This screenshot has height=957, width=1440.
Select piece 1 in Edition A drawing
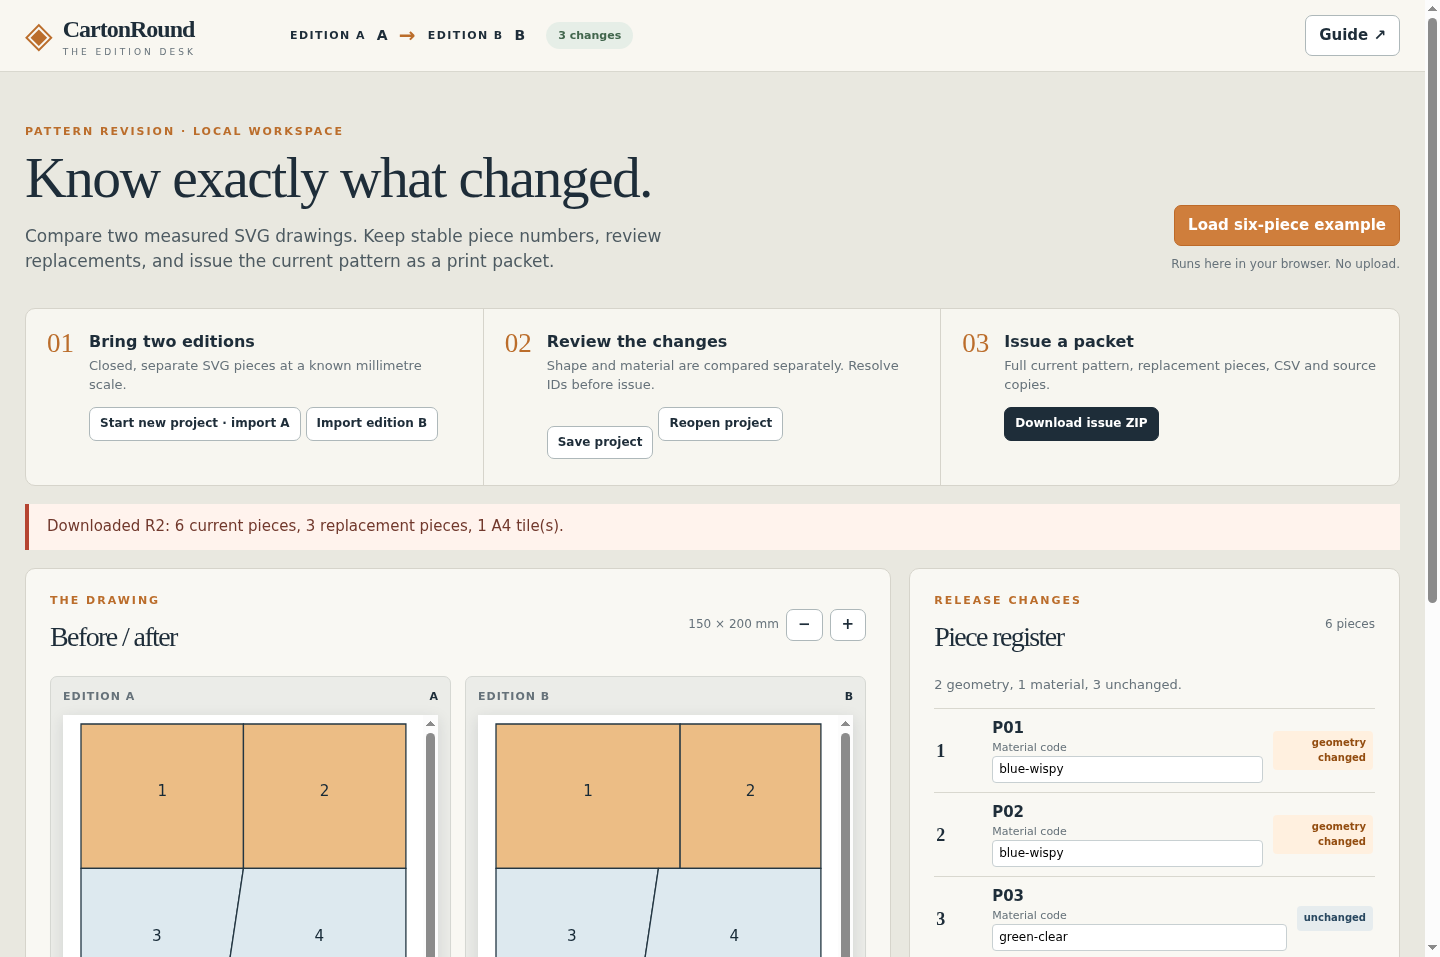(x=162, y=795)
